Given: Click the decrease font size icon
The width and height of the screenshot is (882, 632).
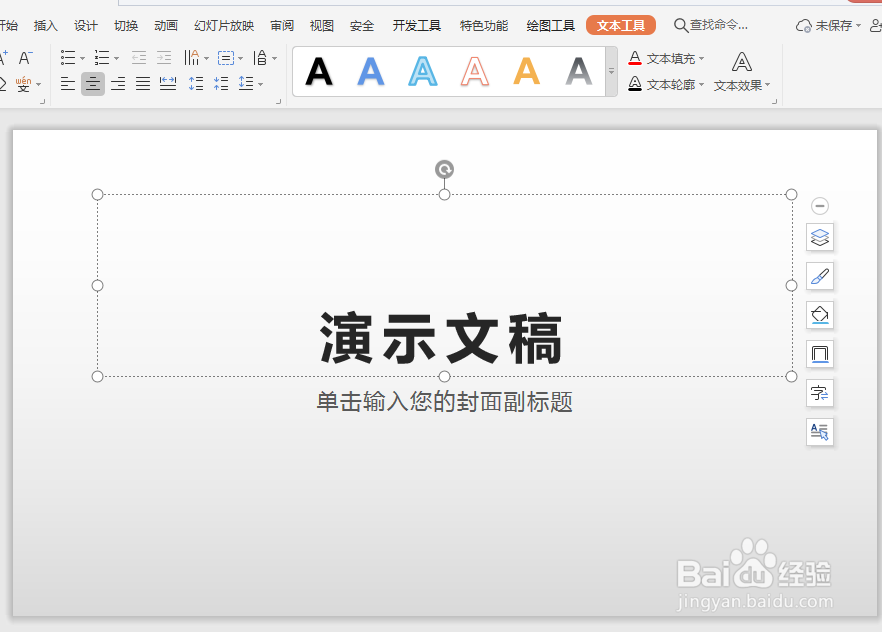Looking at the screenshot, I should 25,58.
